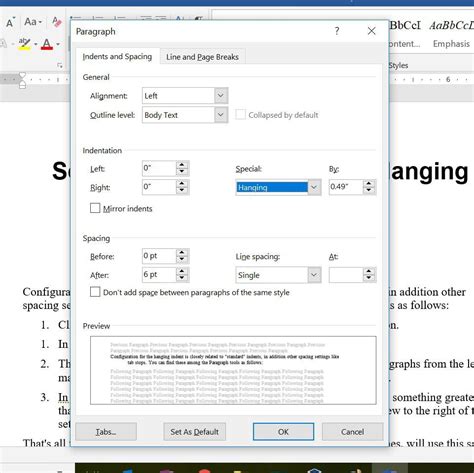Click the Styles group label

[x=398, y=65]
